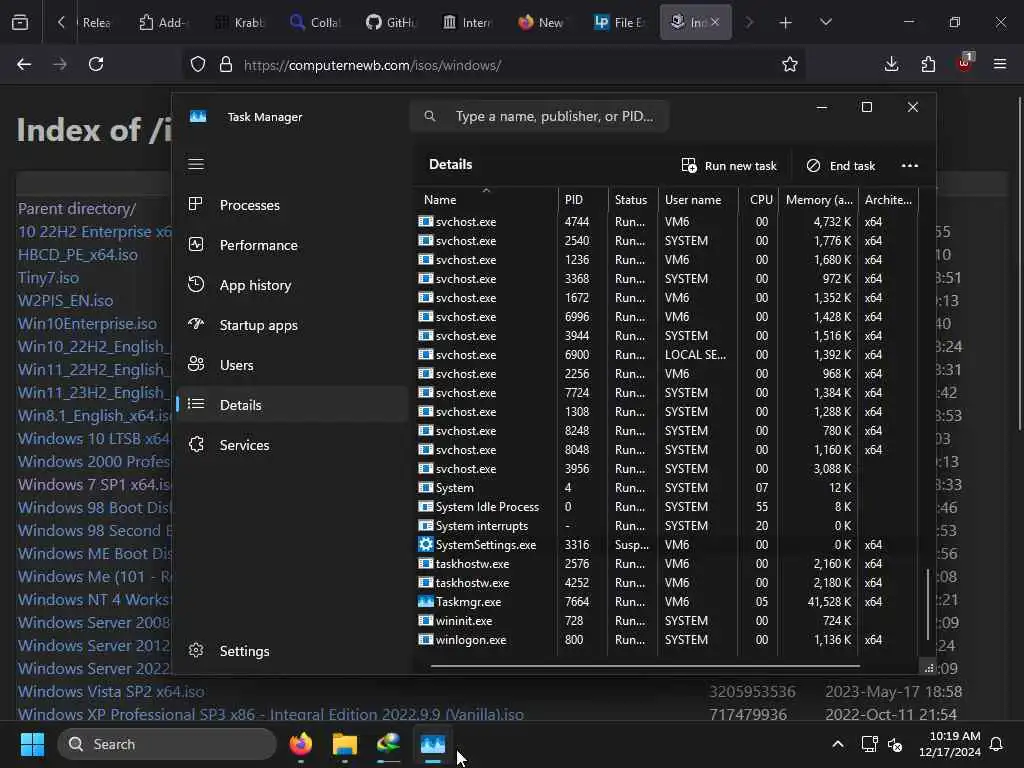Select the Details page

point(292,404)
